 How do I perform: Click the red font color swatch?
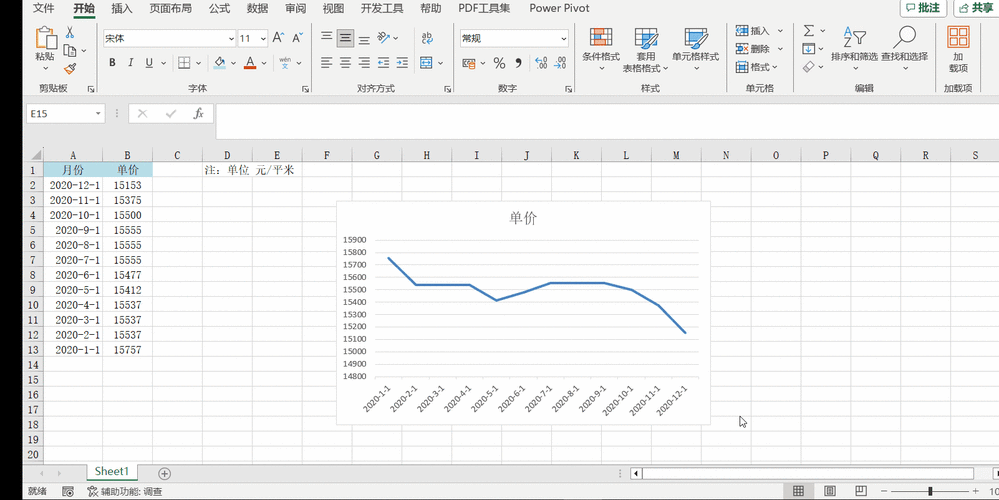(x=250, y=63)
